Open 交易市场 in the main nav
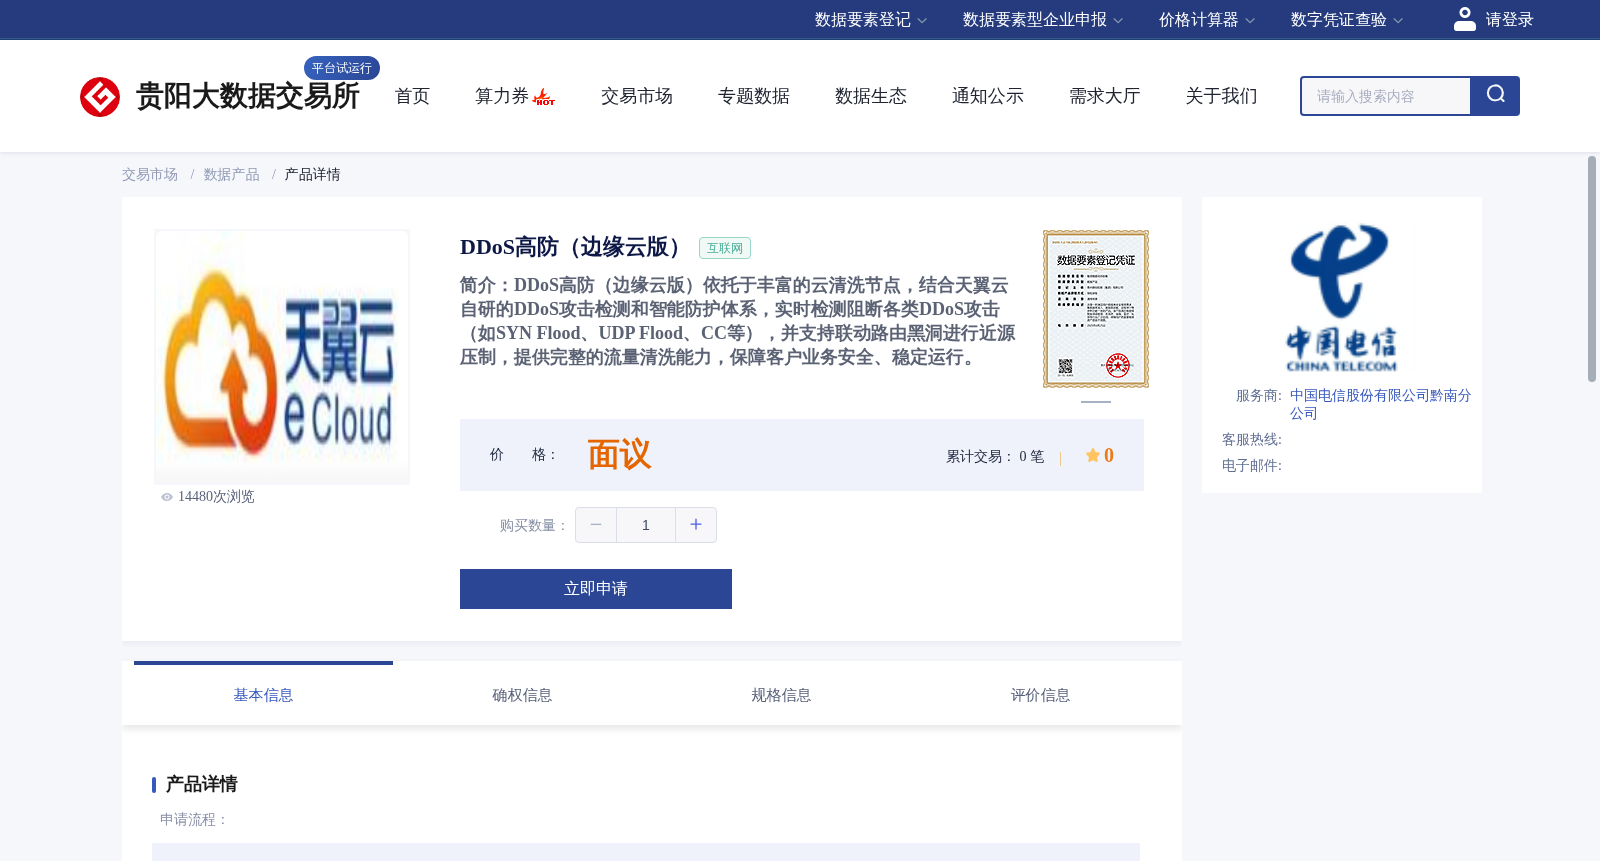The height and width of the screenshot is (861, 1600). (x=637, y=96)
